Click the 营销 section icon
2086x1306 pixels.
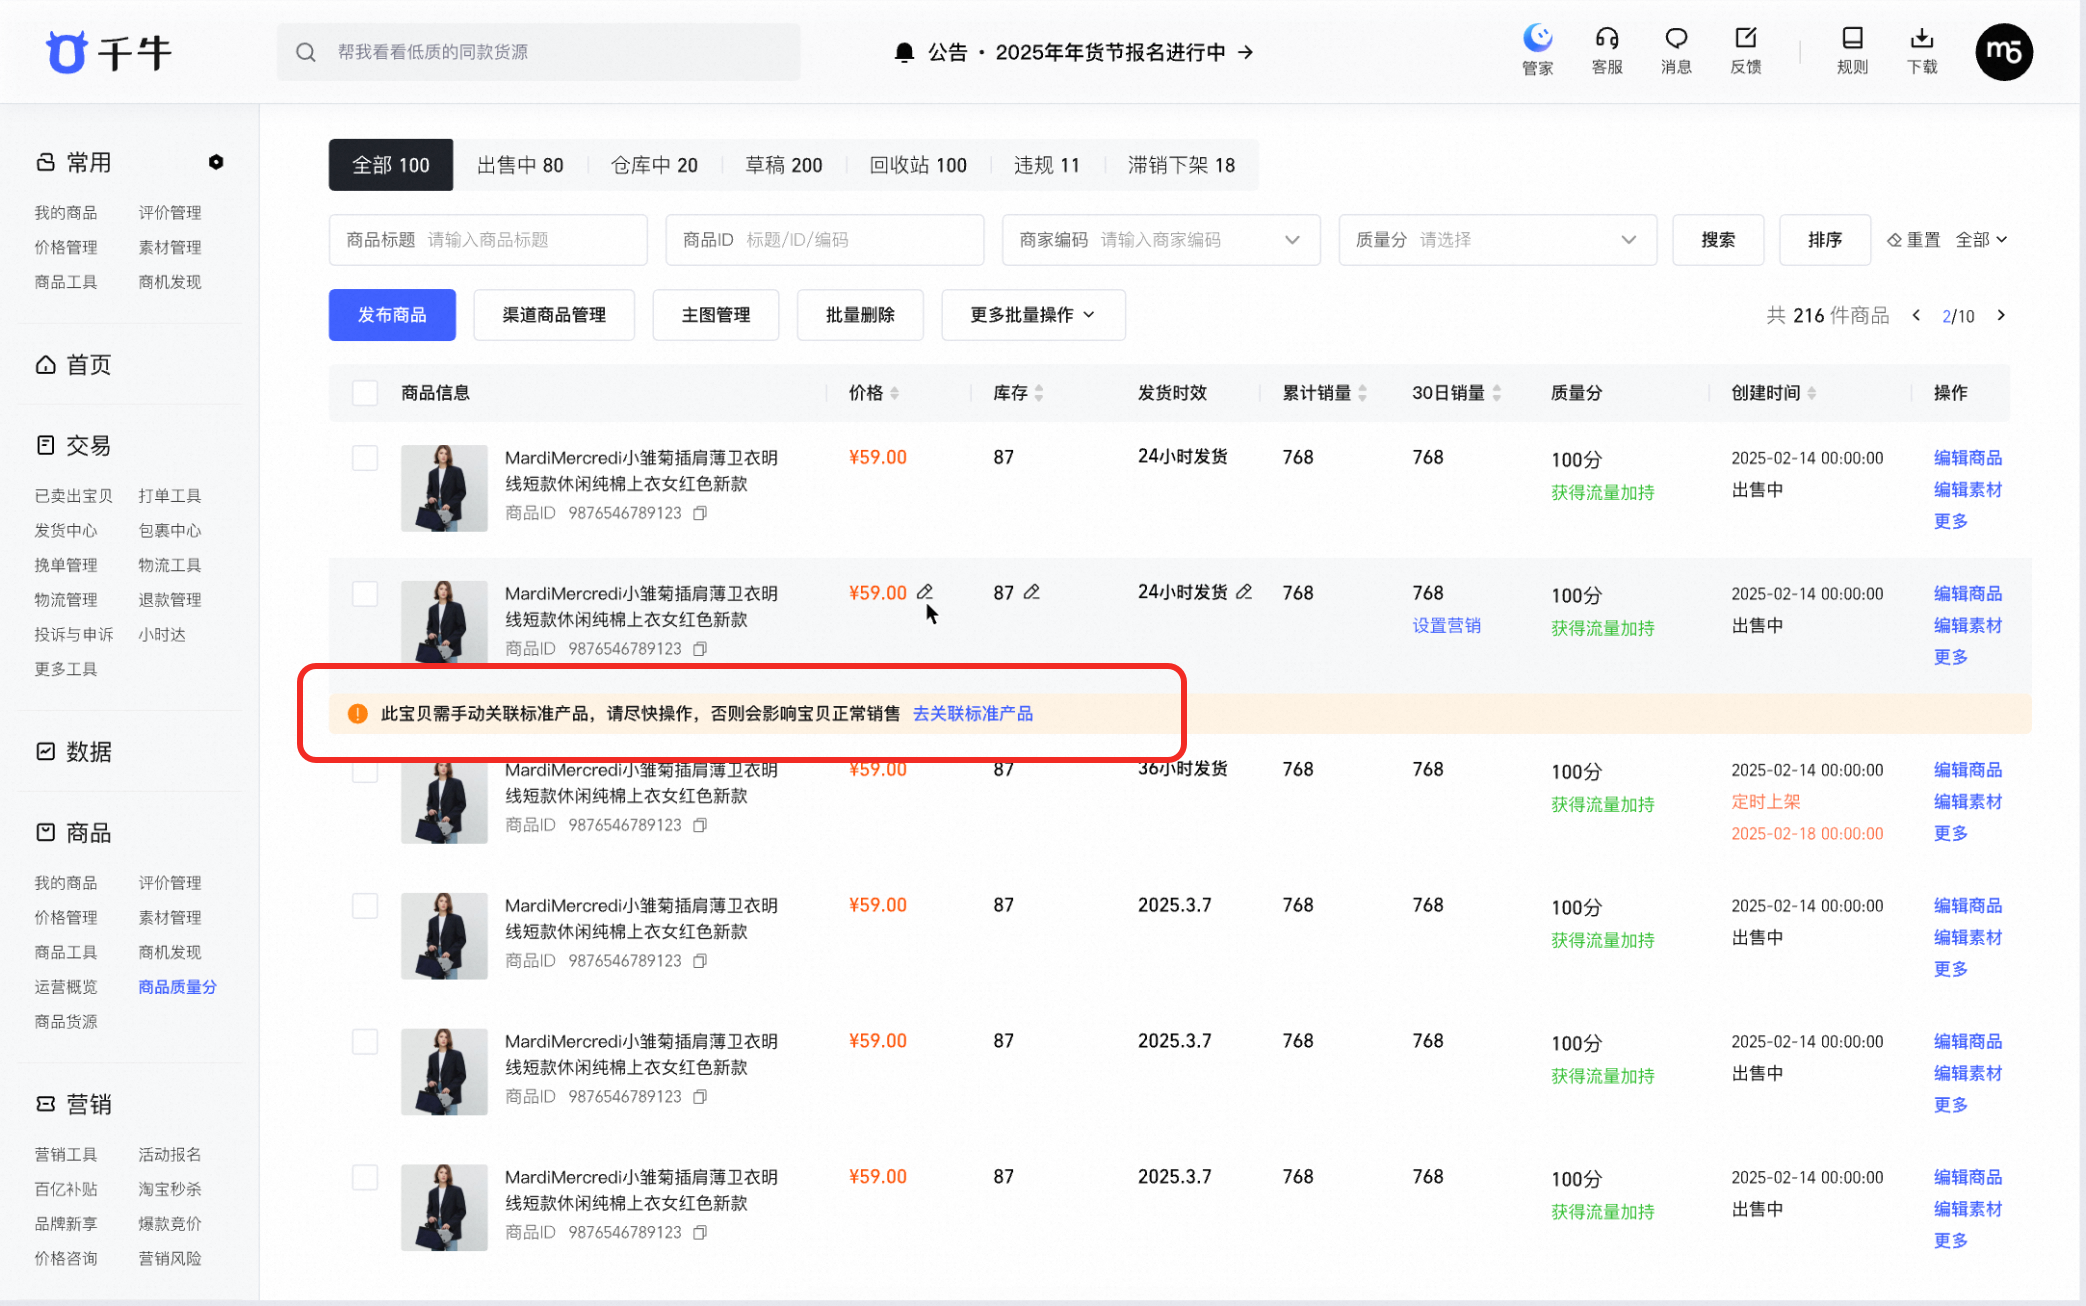point(46,1104)
